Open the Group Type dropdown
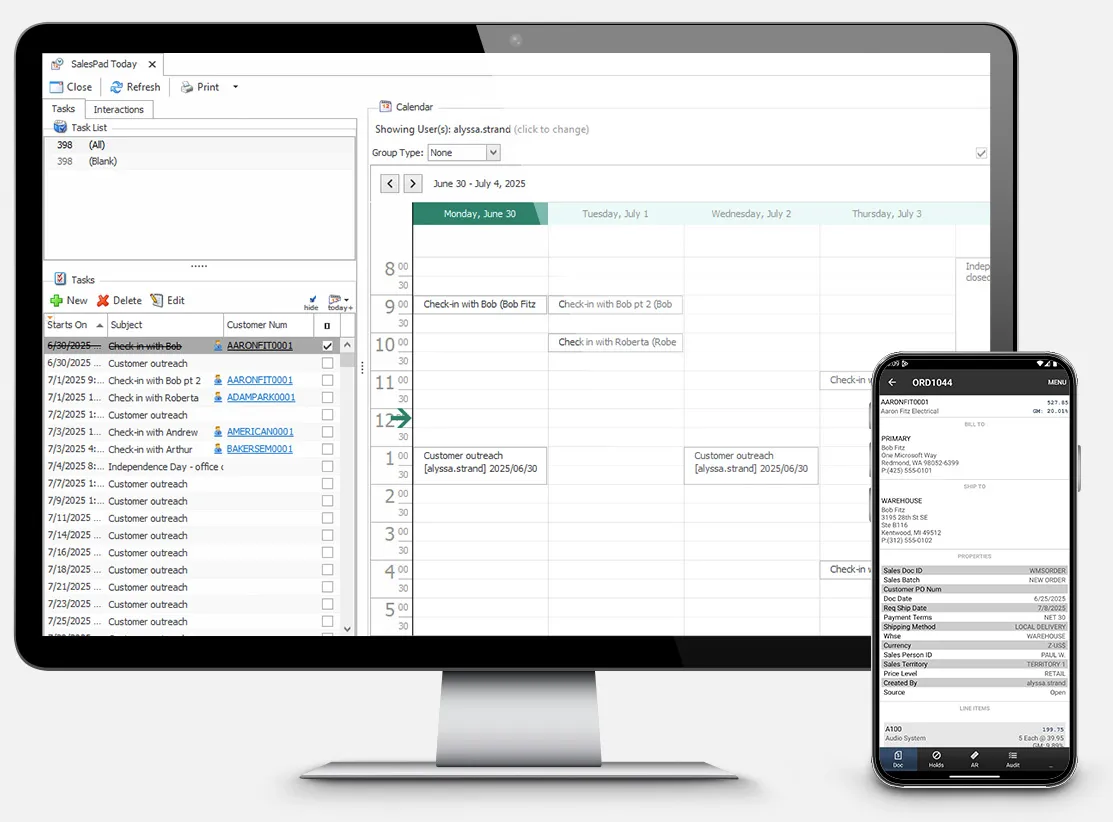The image size is (1113, 822). 493,153
